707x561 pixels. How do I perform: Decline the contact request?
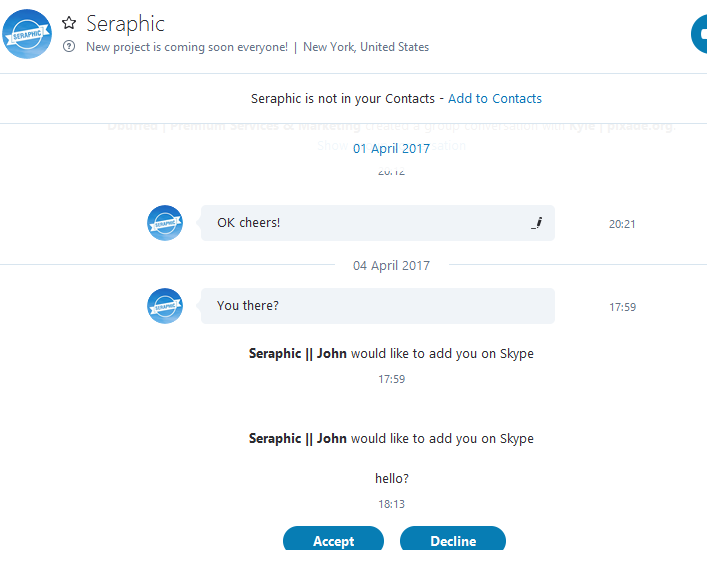[x=453, y=541]
